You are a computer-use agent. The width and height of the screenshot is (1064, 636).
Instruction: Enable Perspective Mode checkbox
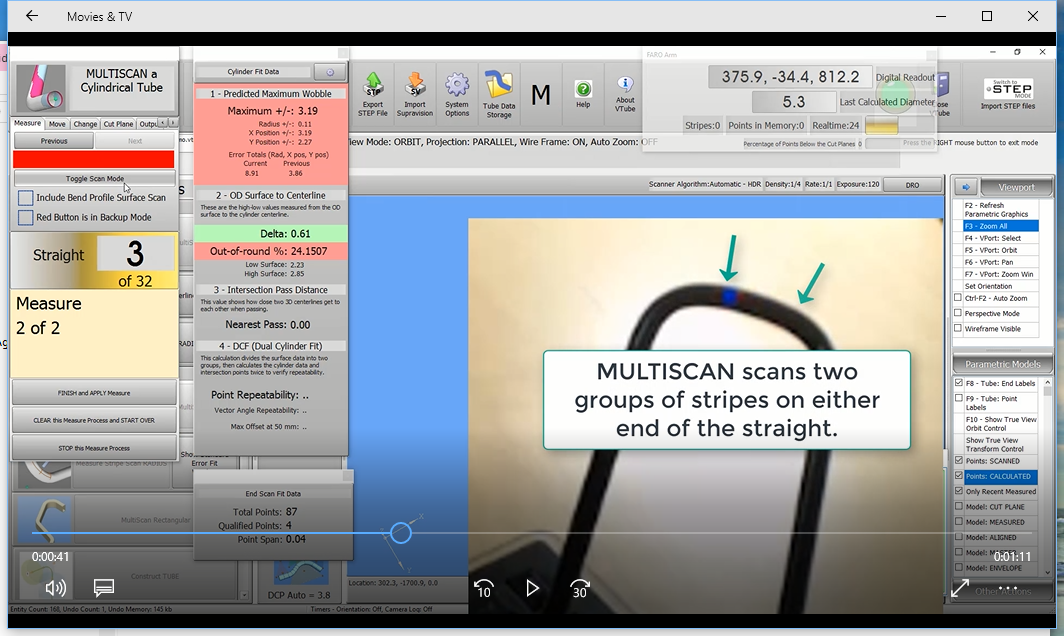point(958,313)
